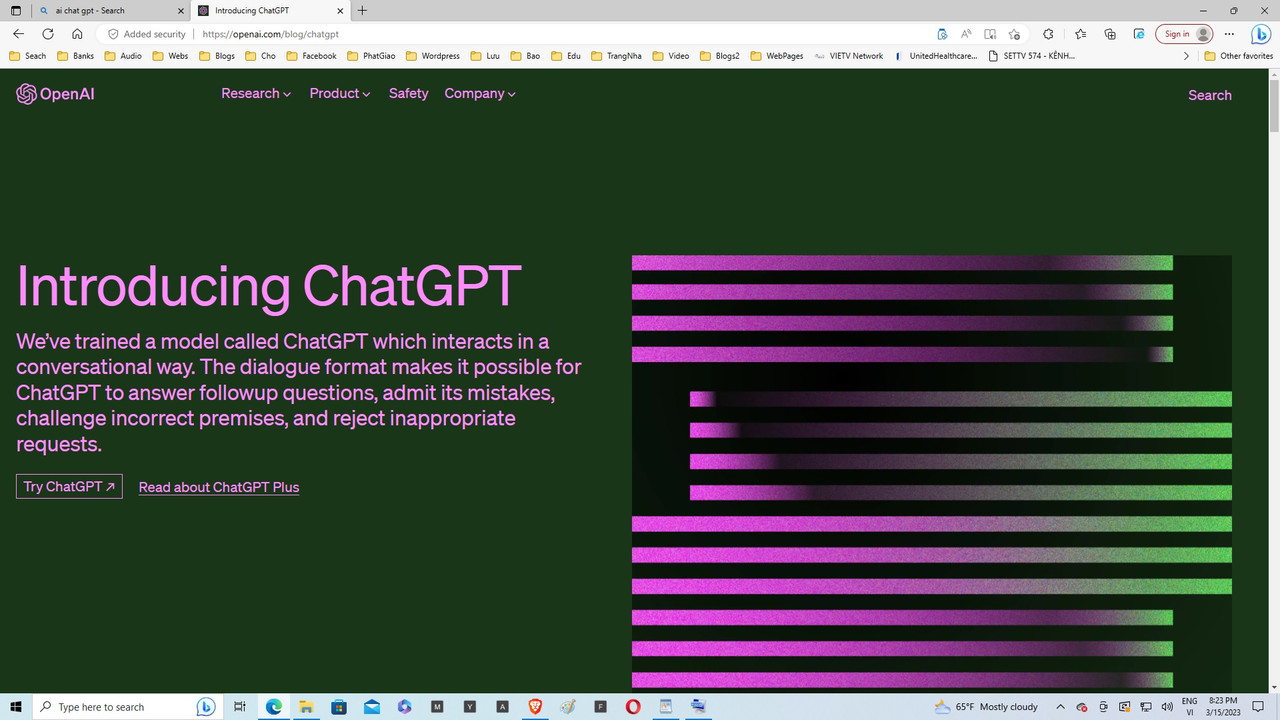This screenshot has height=720, width=1280.
Task: Open the Banks favorites folder
Action: pos(75,56)
